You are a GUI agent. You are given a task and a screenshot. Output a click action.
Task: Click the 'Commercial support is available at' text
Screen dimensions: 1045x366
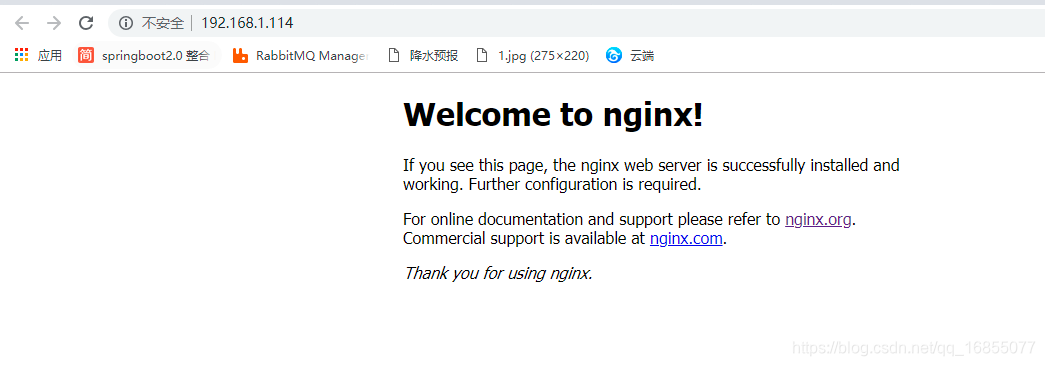click(x=524, y=239)
